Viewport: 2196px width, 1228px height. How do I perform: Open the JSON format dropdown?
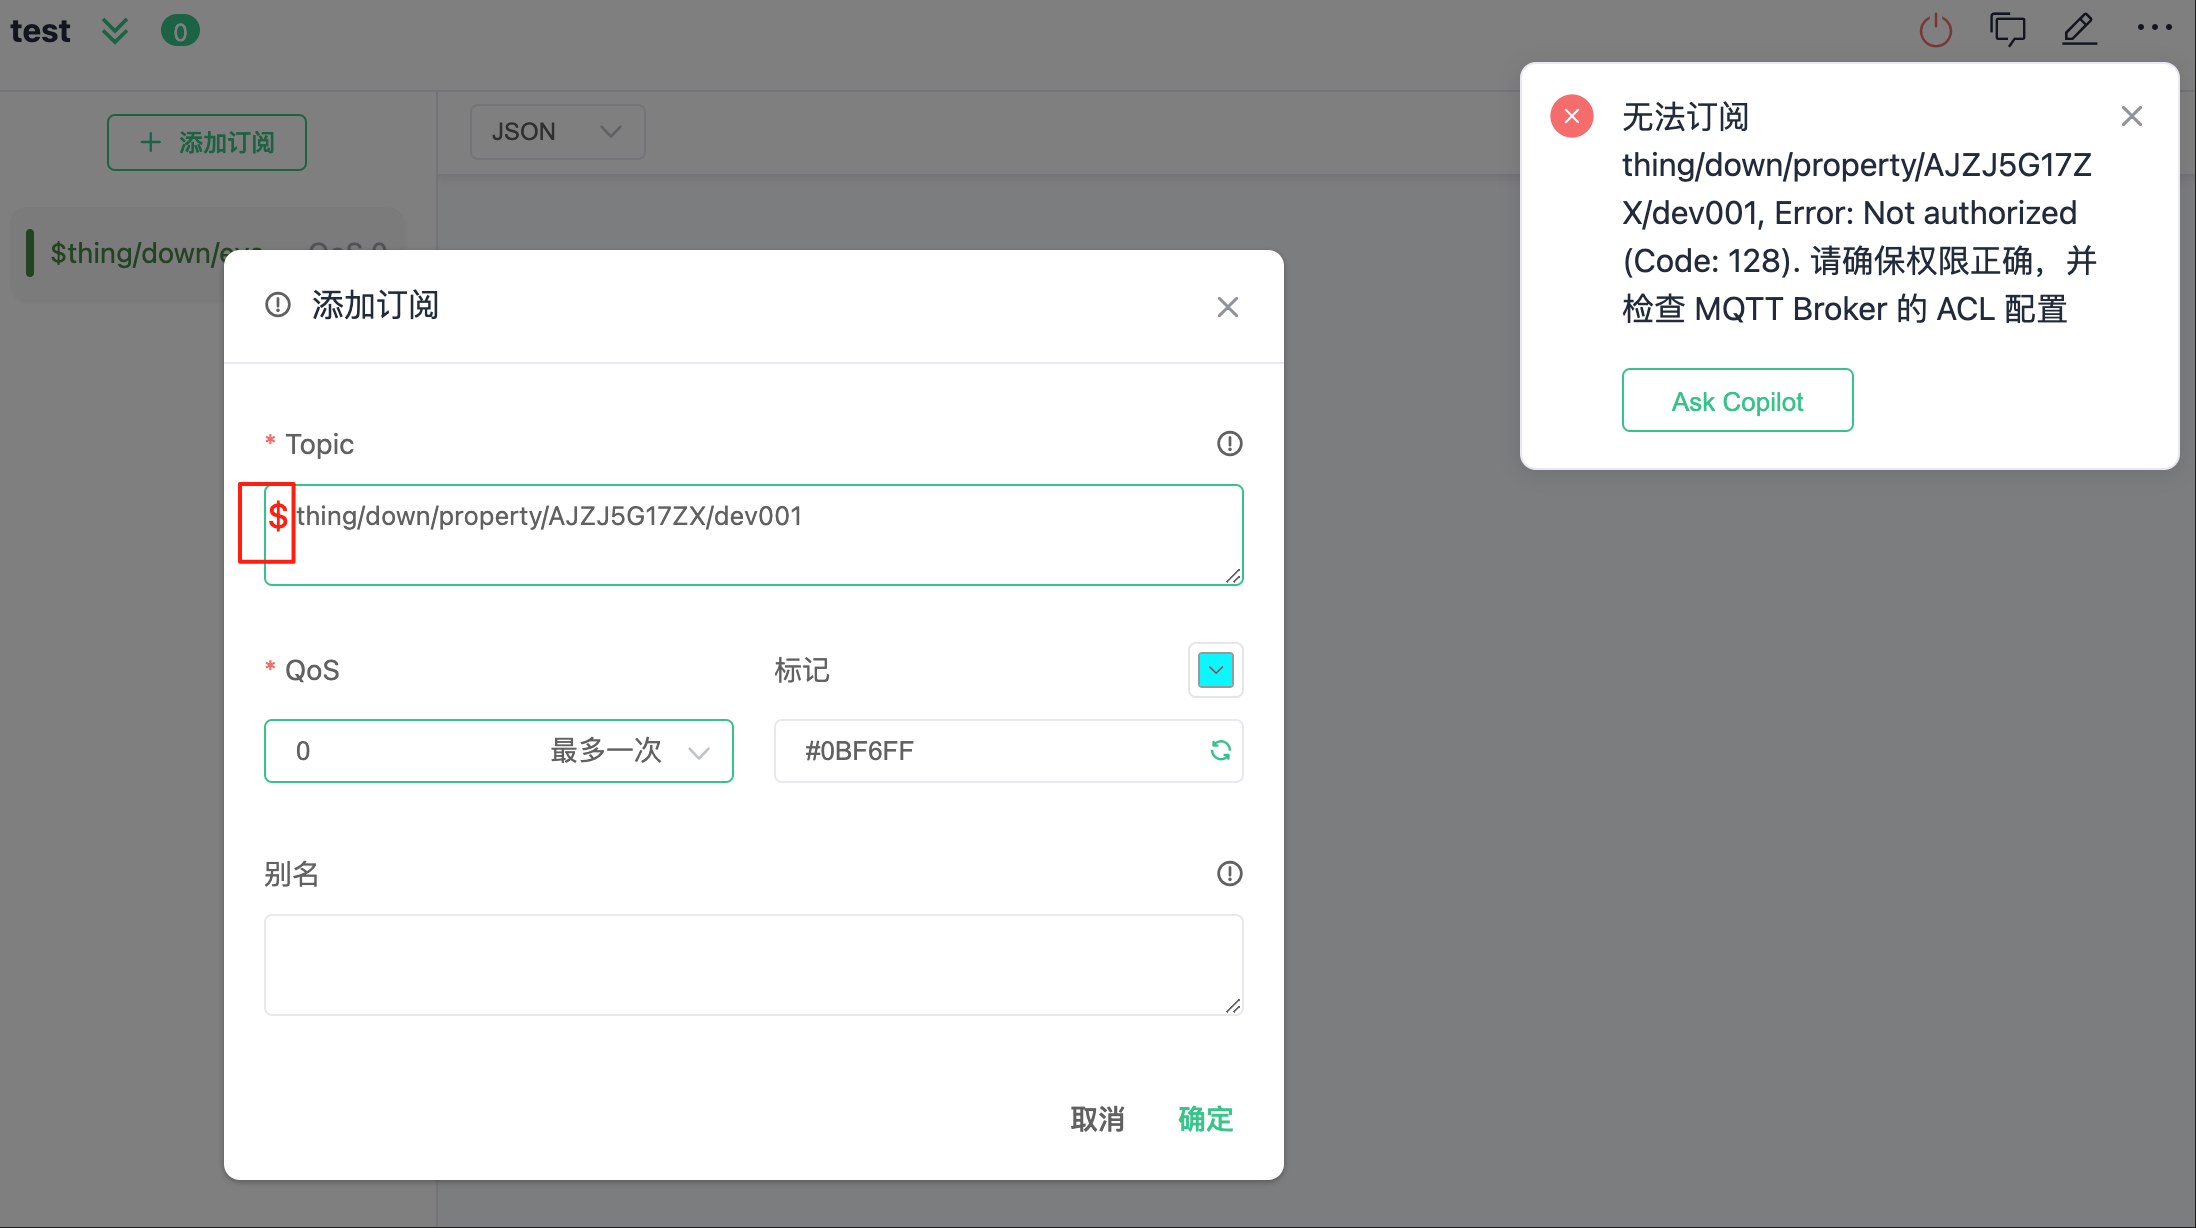click(x=556, y=132)
